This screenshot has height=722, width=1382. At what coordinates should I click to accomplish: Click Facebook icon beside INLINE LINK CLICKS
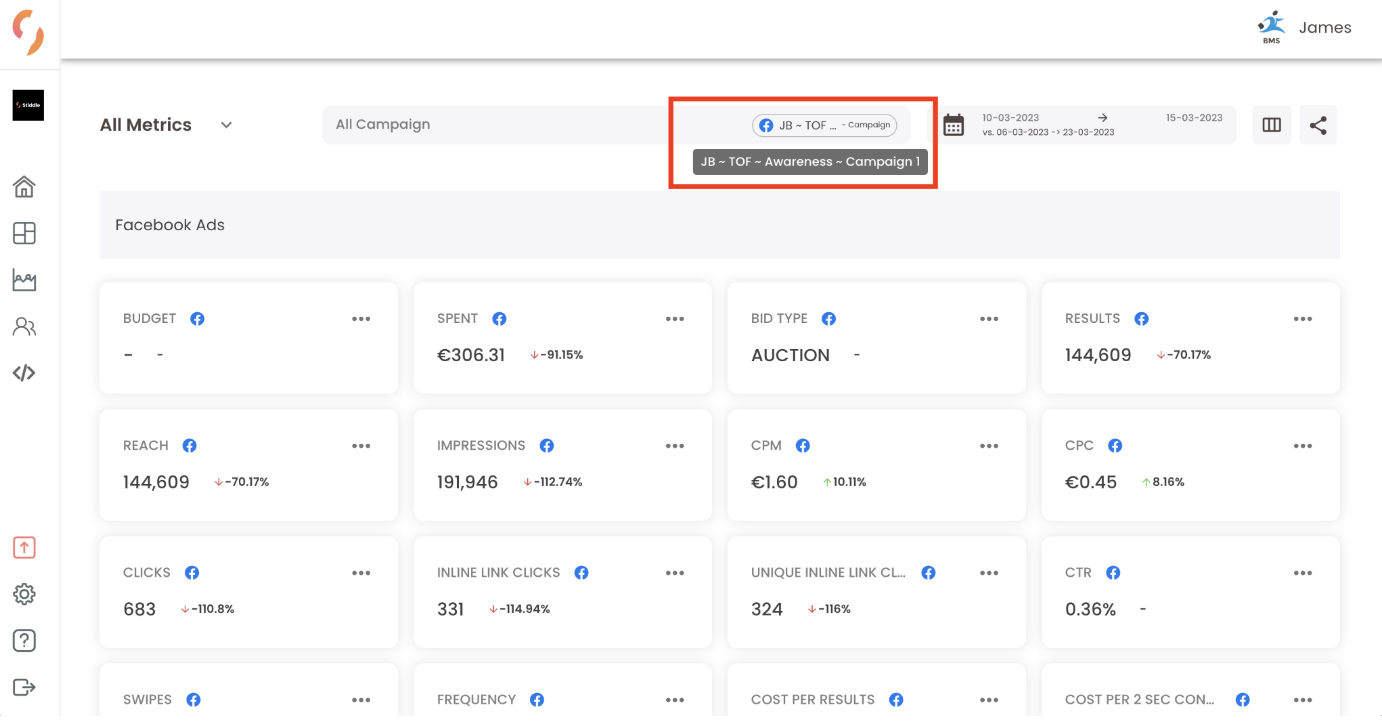[582, 573]
